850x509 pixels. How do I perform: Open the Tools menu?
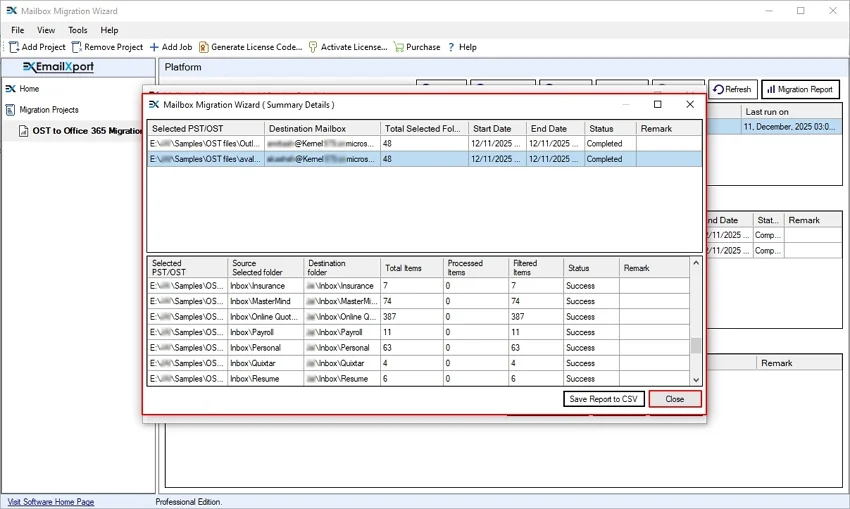pos(78,30)
